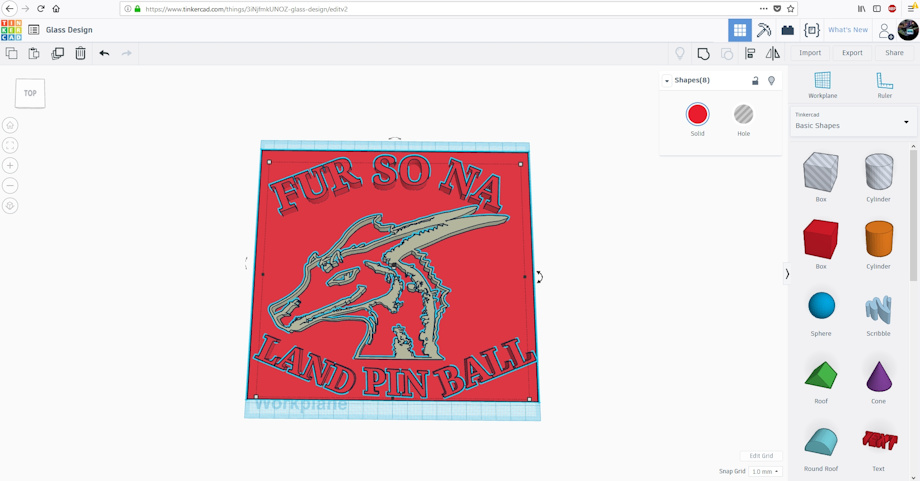Collapse the Shapes(8) inspector panel

pyautogui.click(x=667, y=81)
